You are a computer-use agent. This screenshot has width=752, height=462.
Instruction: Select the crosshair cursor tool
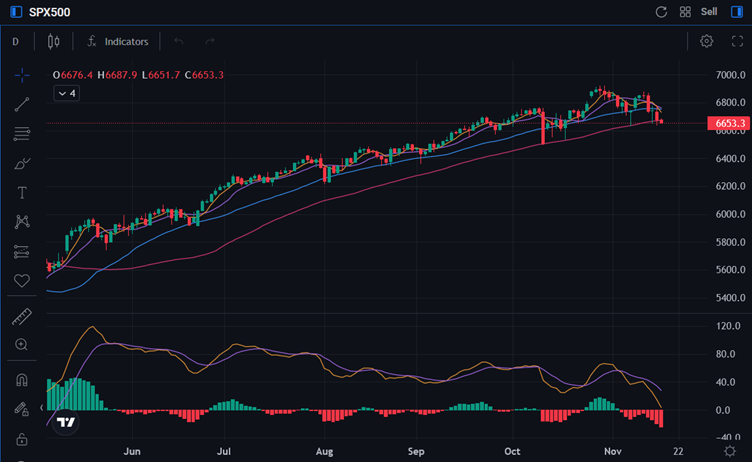click(x=22, y=75)
